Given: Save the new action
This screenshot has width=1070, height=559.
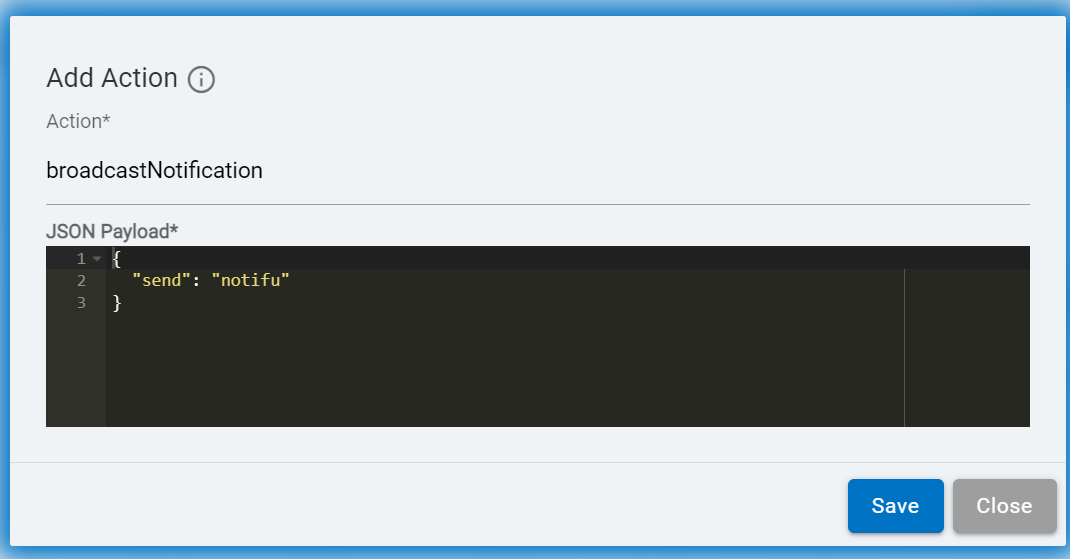Looking at the screenshot, I should click(895, 506).
